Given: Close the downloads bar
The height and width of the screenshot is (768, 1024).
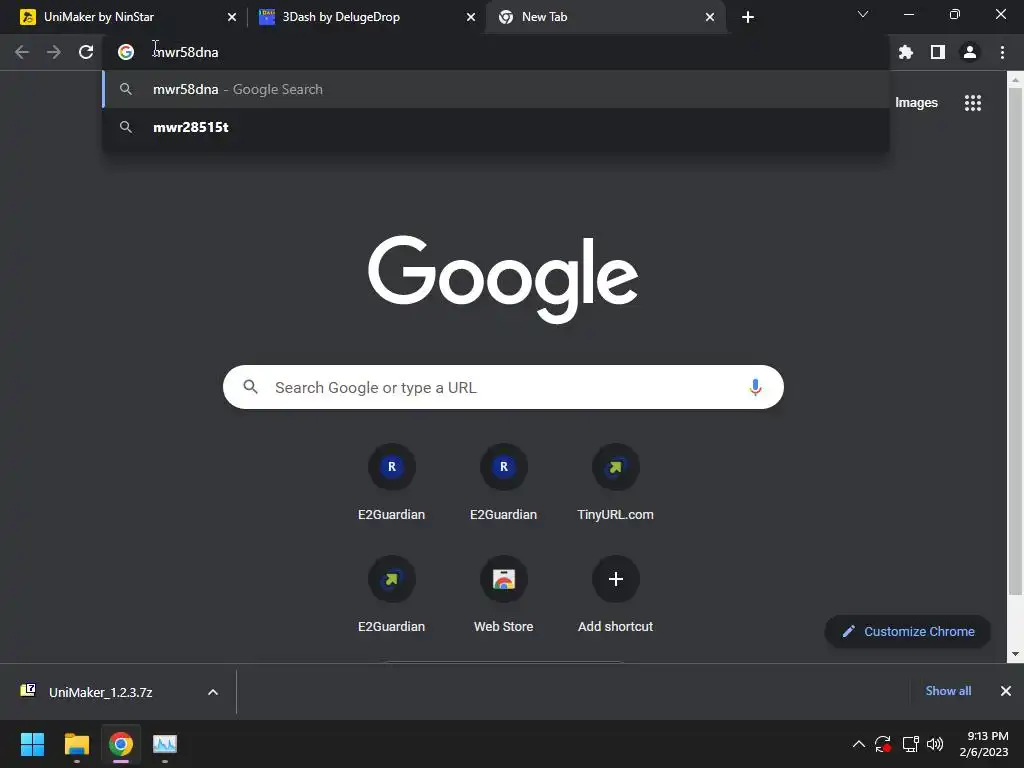Looking at the screenshot, I should click(x=1006, y=691).
